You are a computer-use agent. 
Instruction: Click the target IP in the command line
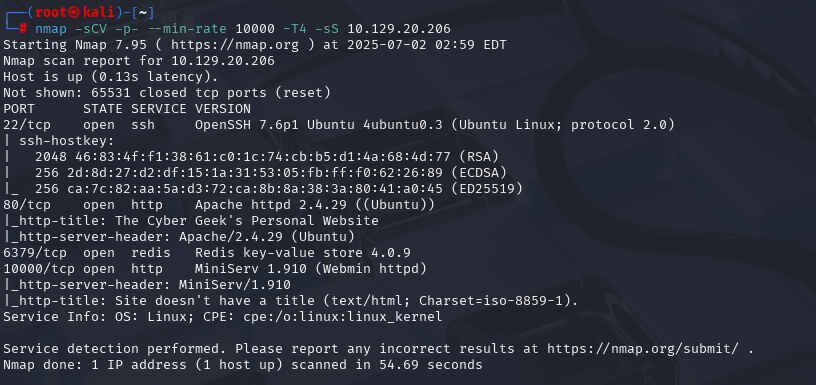399,29
